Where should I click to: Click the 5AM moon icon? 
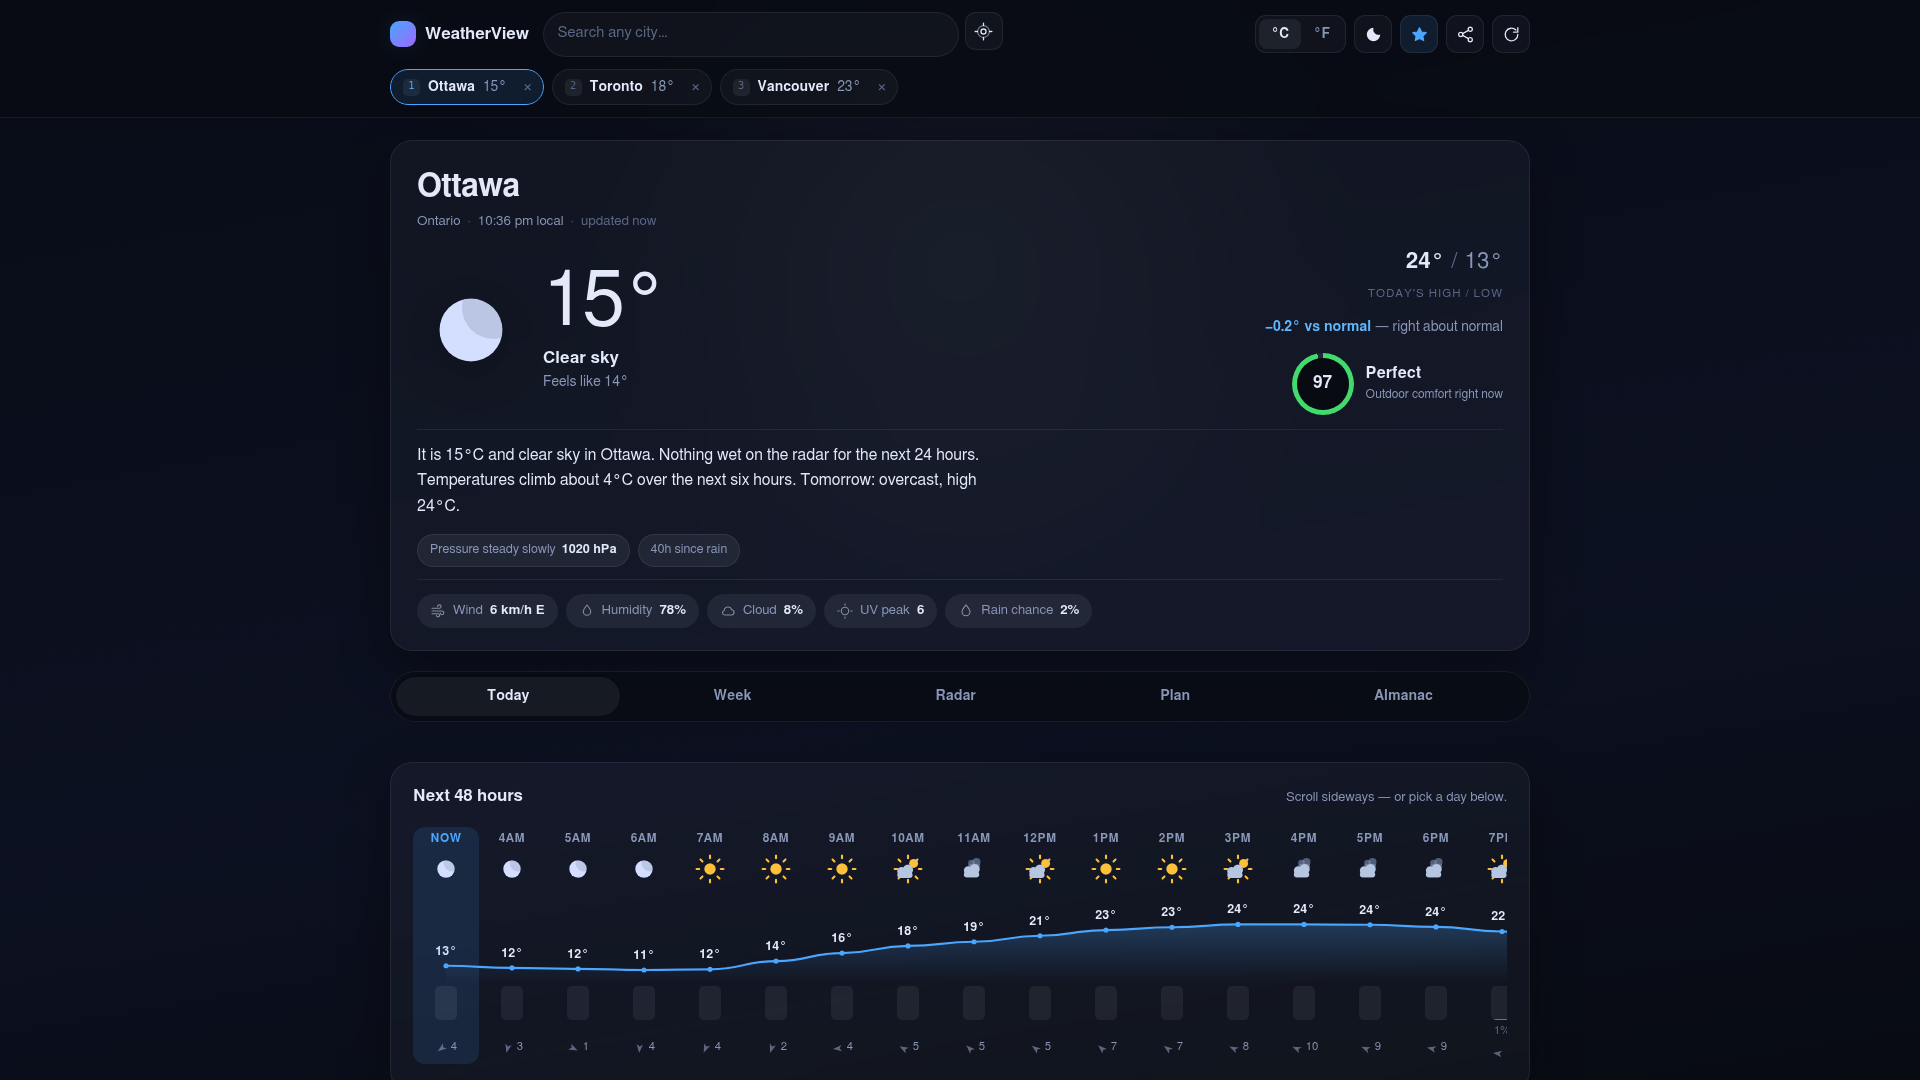578,870
